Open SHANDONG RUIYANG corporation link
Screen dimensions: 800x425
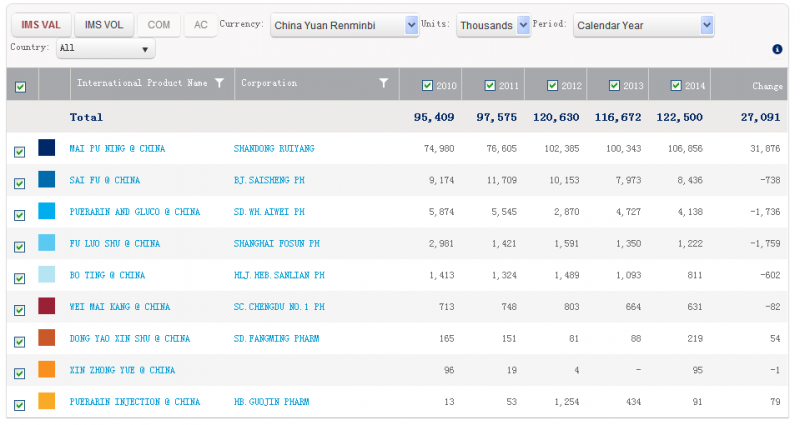point(274,148)
